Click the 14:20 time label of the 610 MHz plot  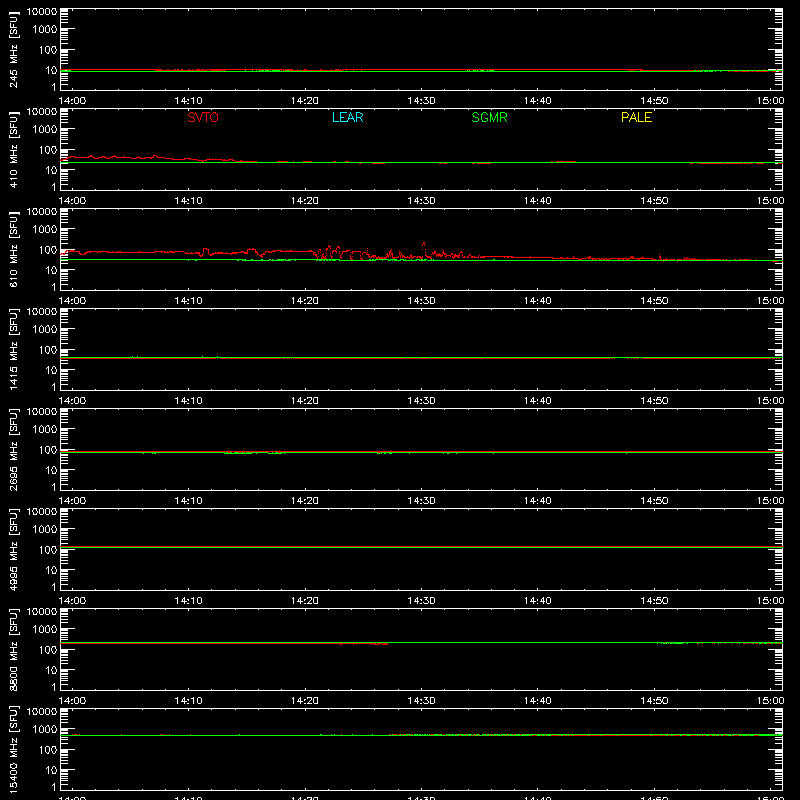coord(305,301)
